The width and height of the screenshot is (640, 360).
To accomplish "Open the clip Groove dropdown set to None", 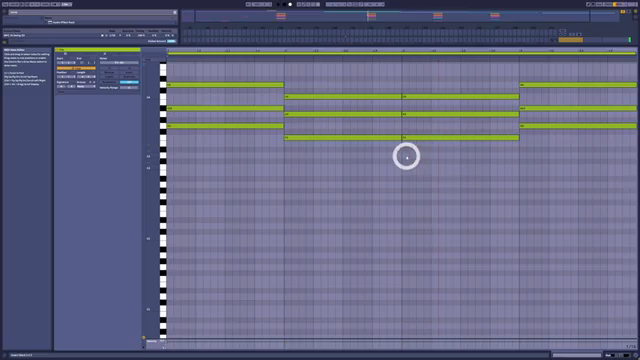I will 86,87.
